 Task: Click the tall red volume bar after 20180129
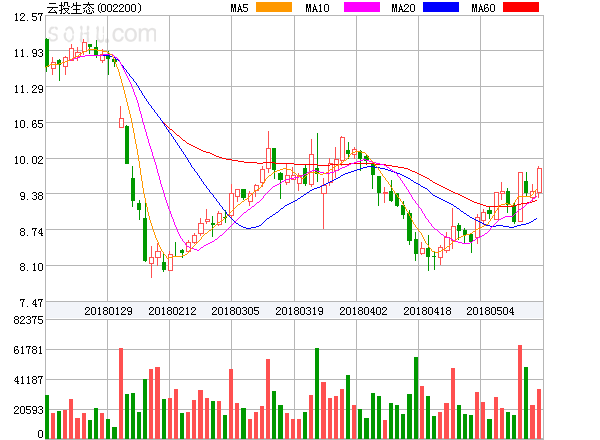(121, 393)
